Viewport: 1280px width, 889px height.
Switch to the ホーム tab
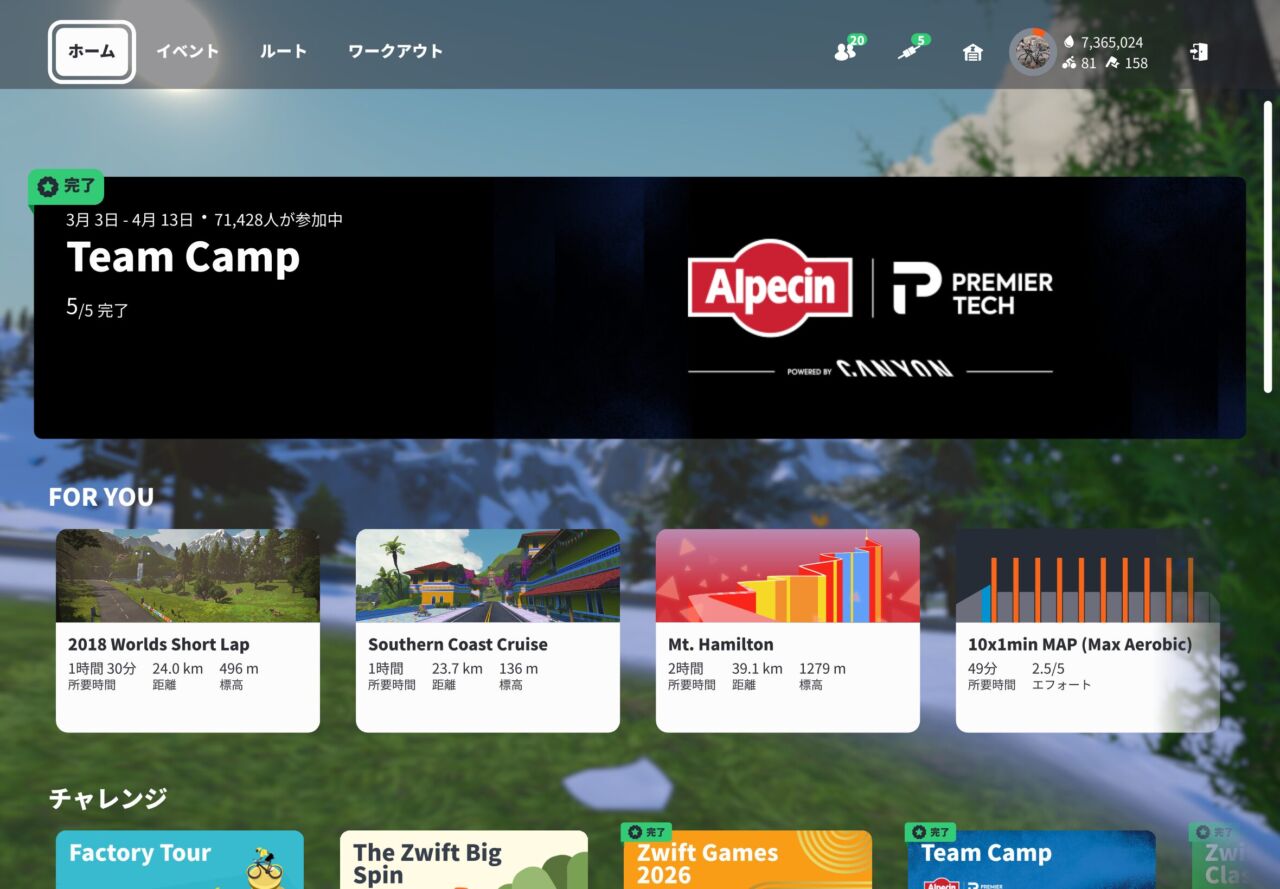pos(92,52)
